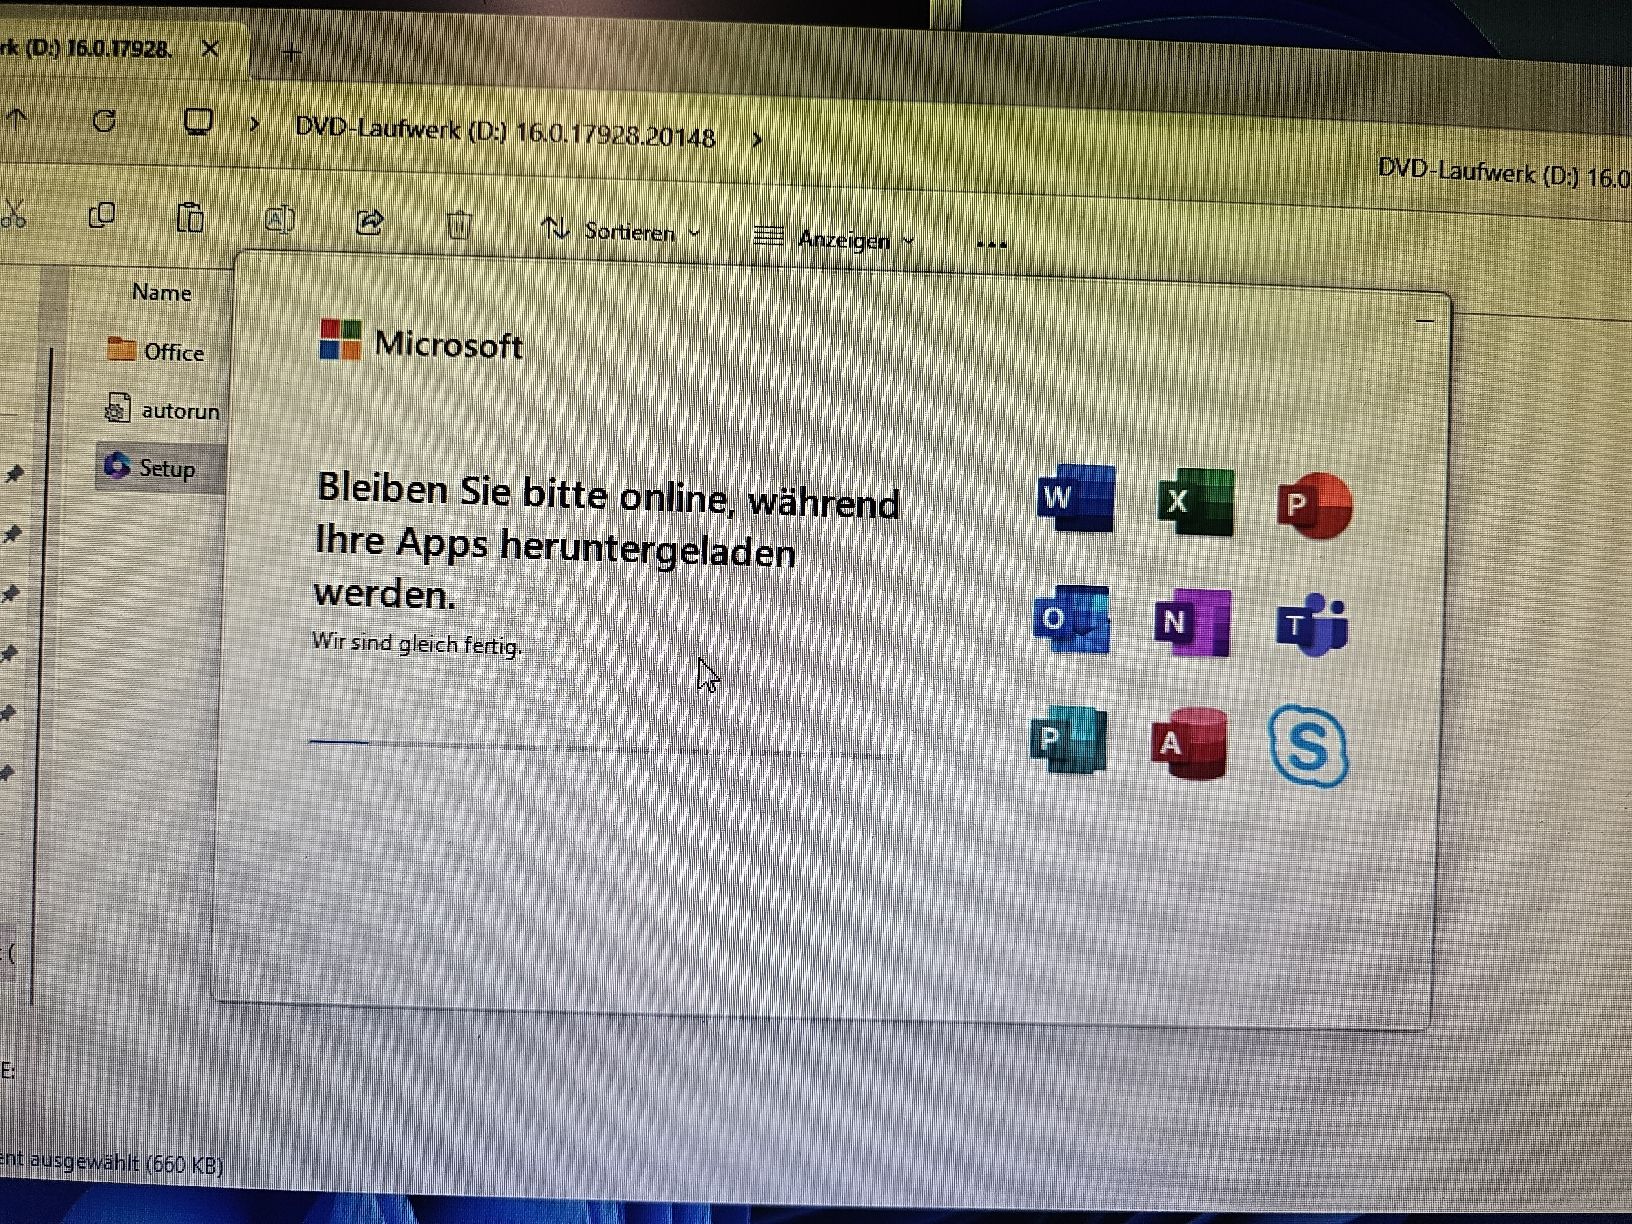1632x1224 pixels.
Task: Select the DVD-Laufwerk (D:) breadcrumb in address bar
Action: [505, 132]
